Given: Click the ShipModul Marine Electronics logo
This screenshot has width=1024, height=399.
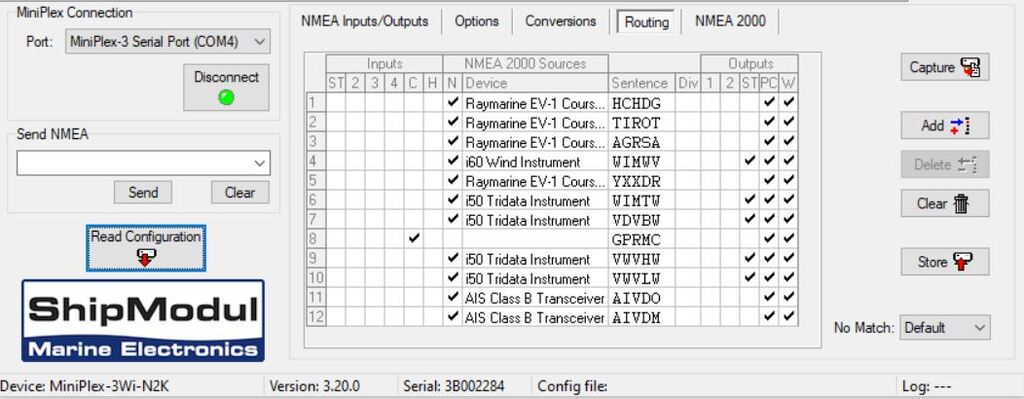Looking at the screenshot, I should 143,321.
